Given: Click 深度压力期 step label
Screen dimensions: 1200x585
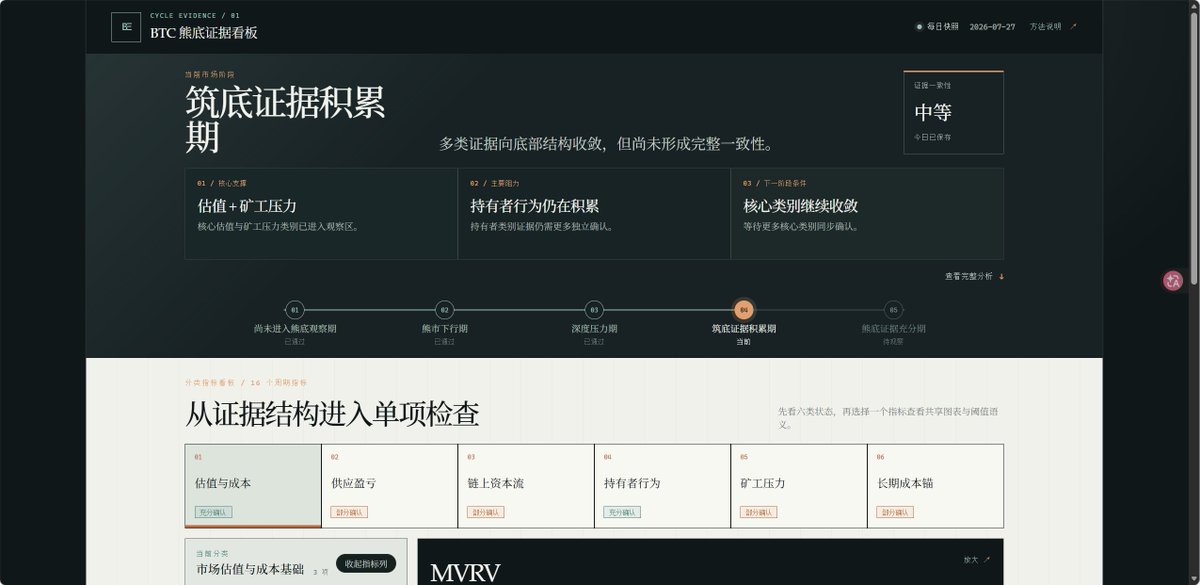Looking at the screenshot, I should [x=594, y=328].
